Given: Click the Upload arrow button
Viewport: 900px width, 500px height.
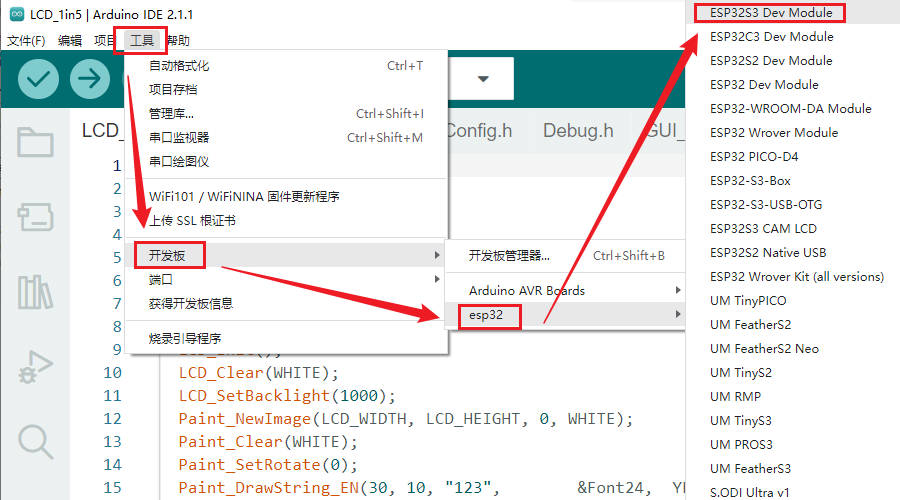Looking at the screenshot, I should (90, 79).
